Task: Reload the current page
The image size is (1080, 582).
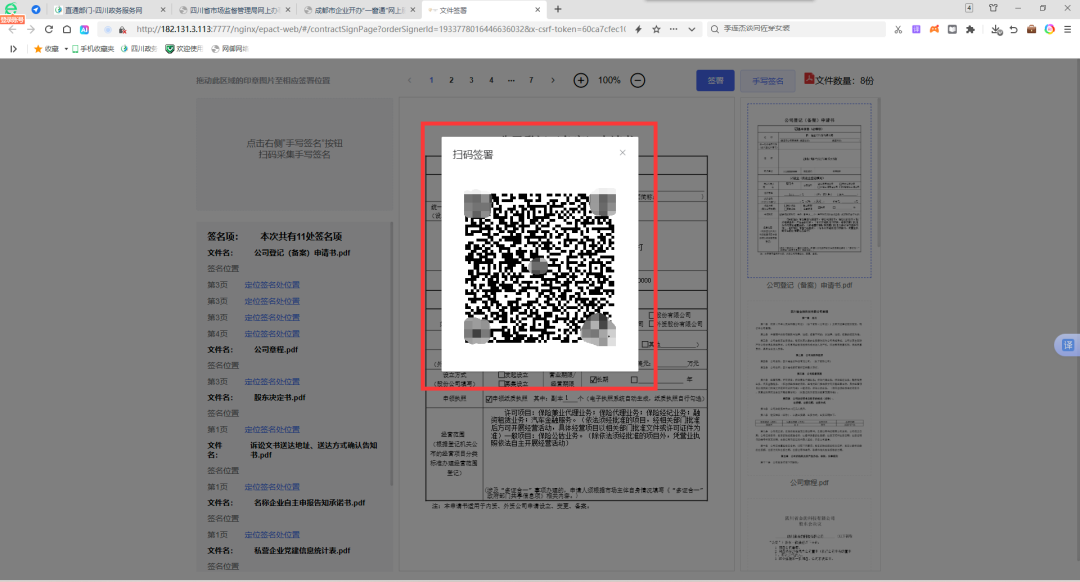Action: coord(48,30)
